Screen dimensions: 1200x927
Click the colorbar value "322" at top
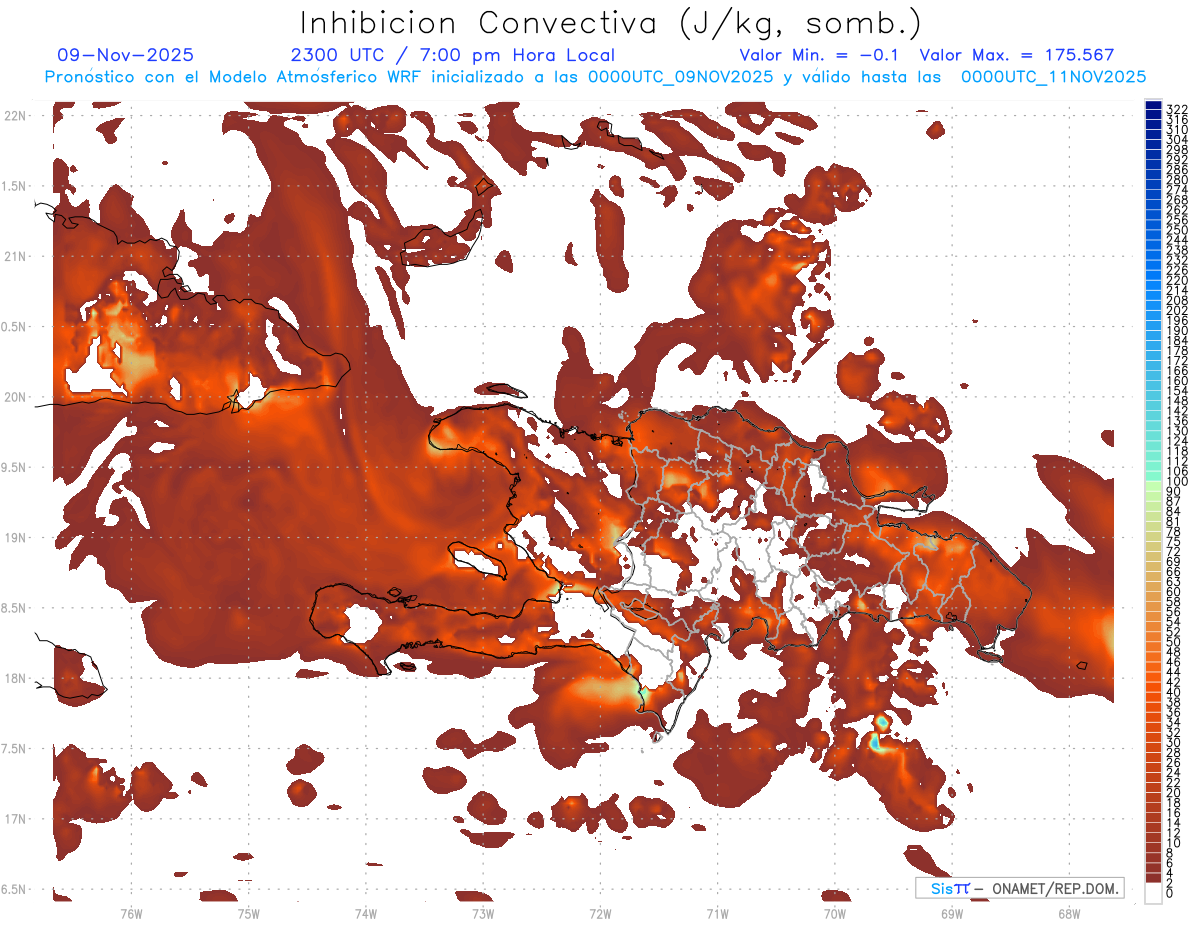pyautogui.click(x=1176, y=109)
